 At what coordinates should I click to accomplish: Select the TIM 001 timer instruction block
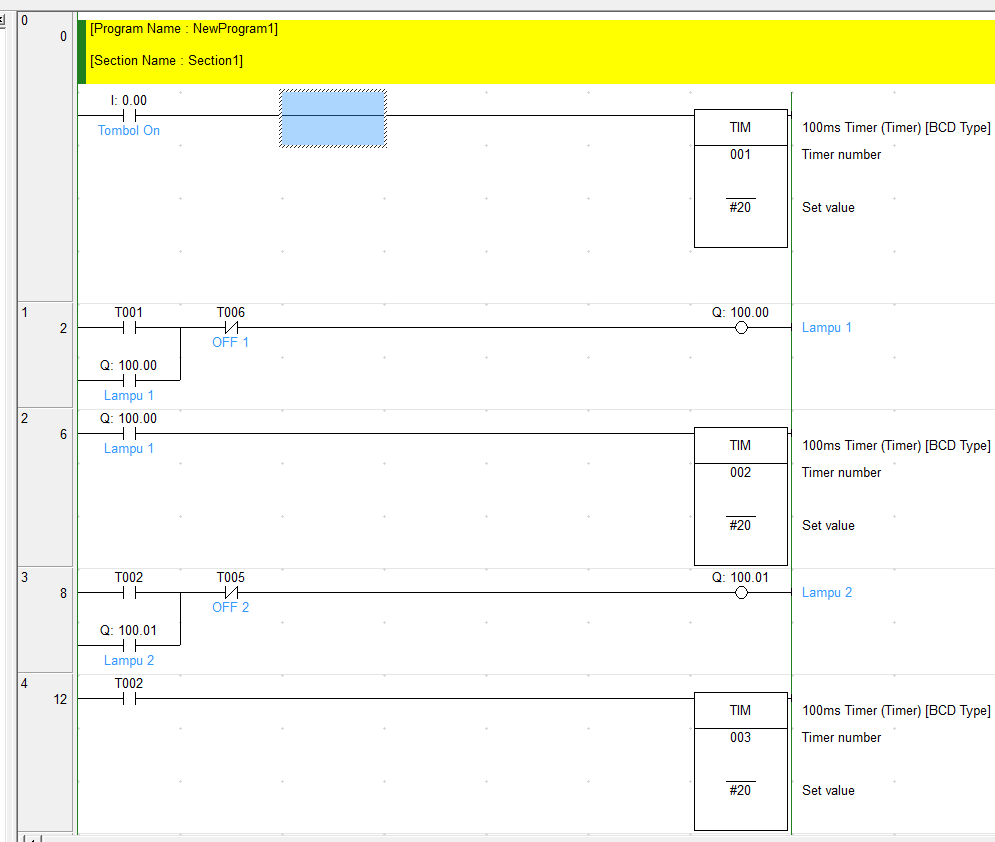coord(741,178)
